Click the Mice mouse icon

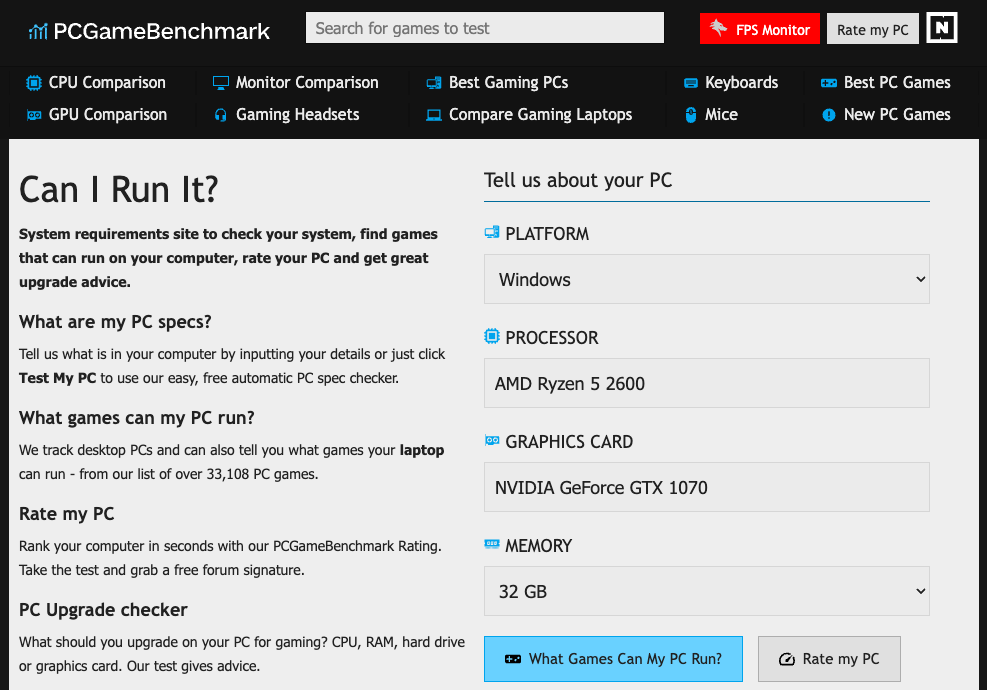click(x=691, y=115)
